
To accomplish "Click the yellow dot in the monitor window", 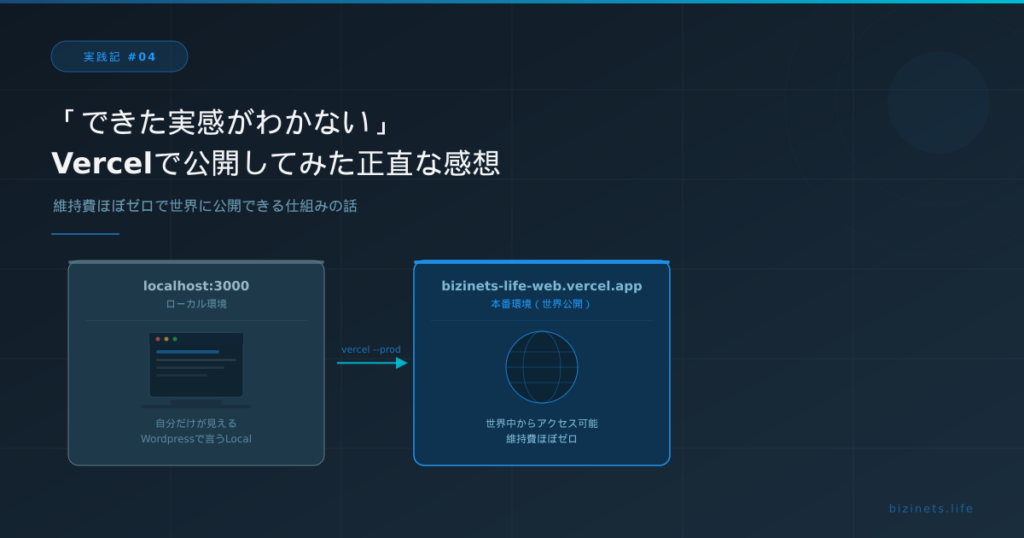I will [x=166, y=339].
